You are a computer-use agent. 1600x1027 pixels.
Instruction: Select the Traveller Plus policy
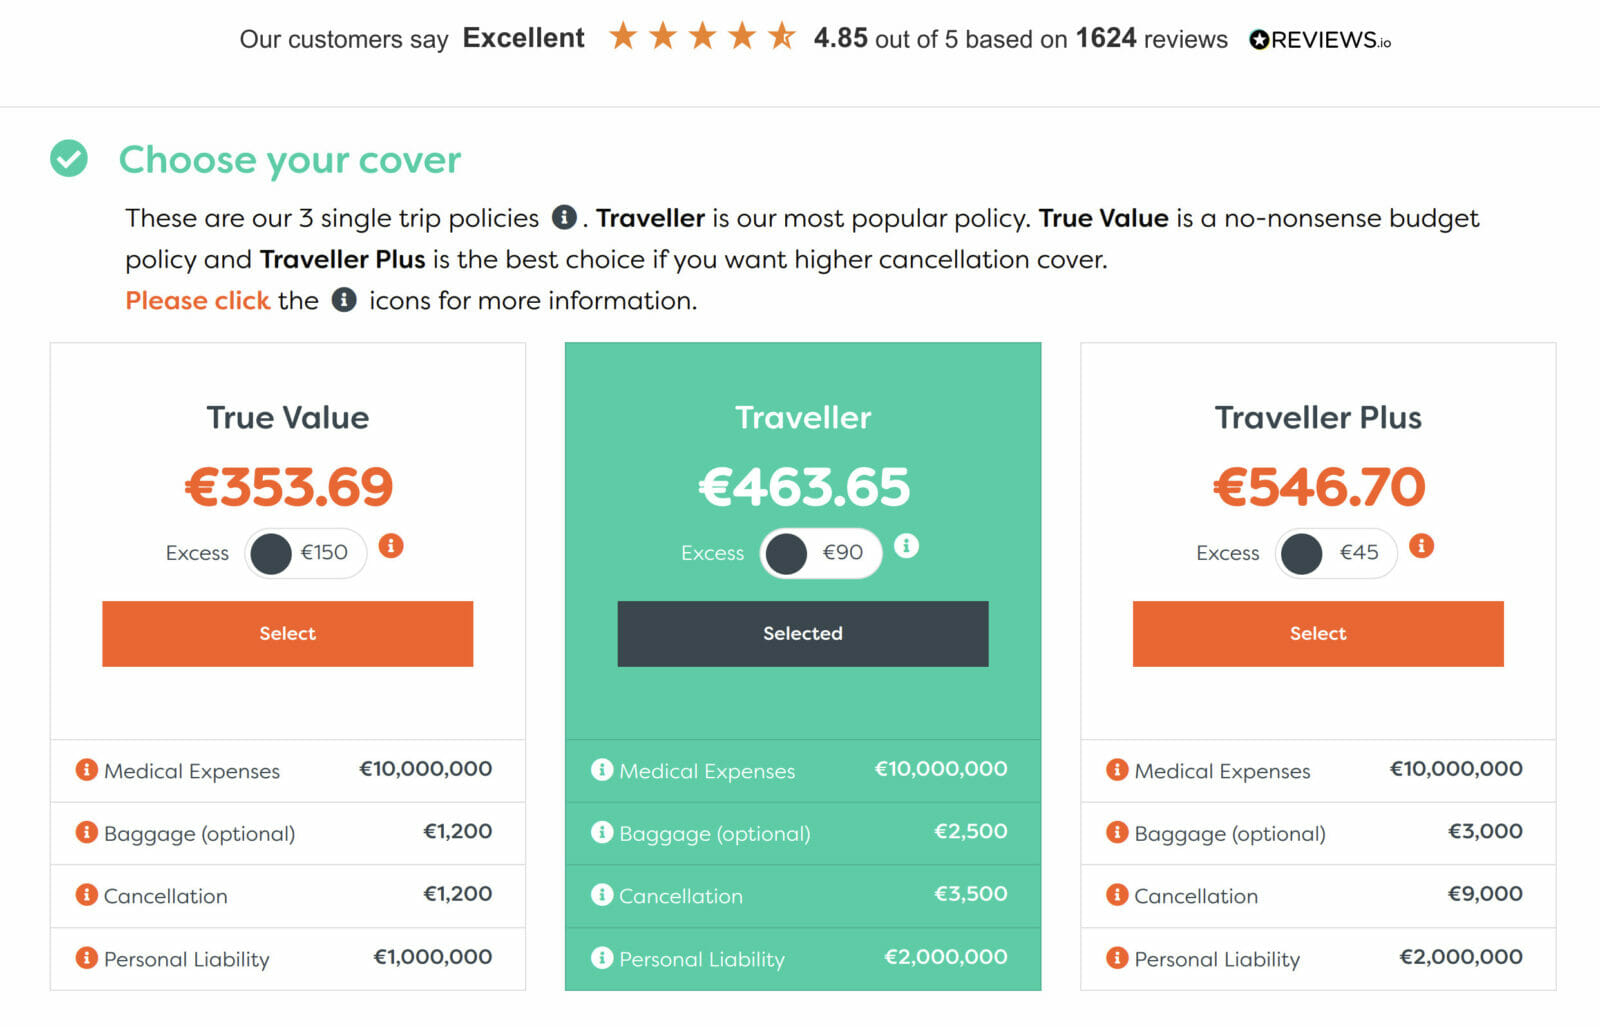point(1317,633)
